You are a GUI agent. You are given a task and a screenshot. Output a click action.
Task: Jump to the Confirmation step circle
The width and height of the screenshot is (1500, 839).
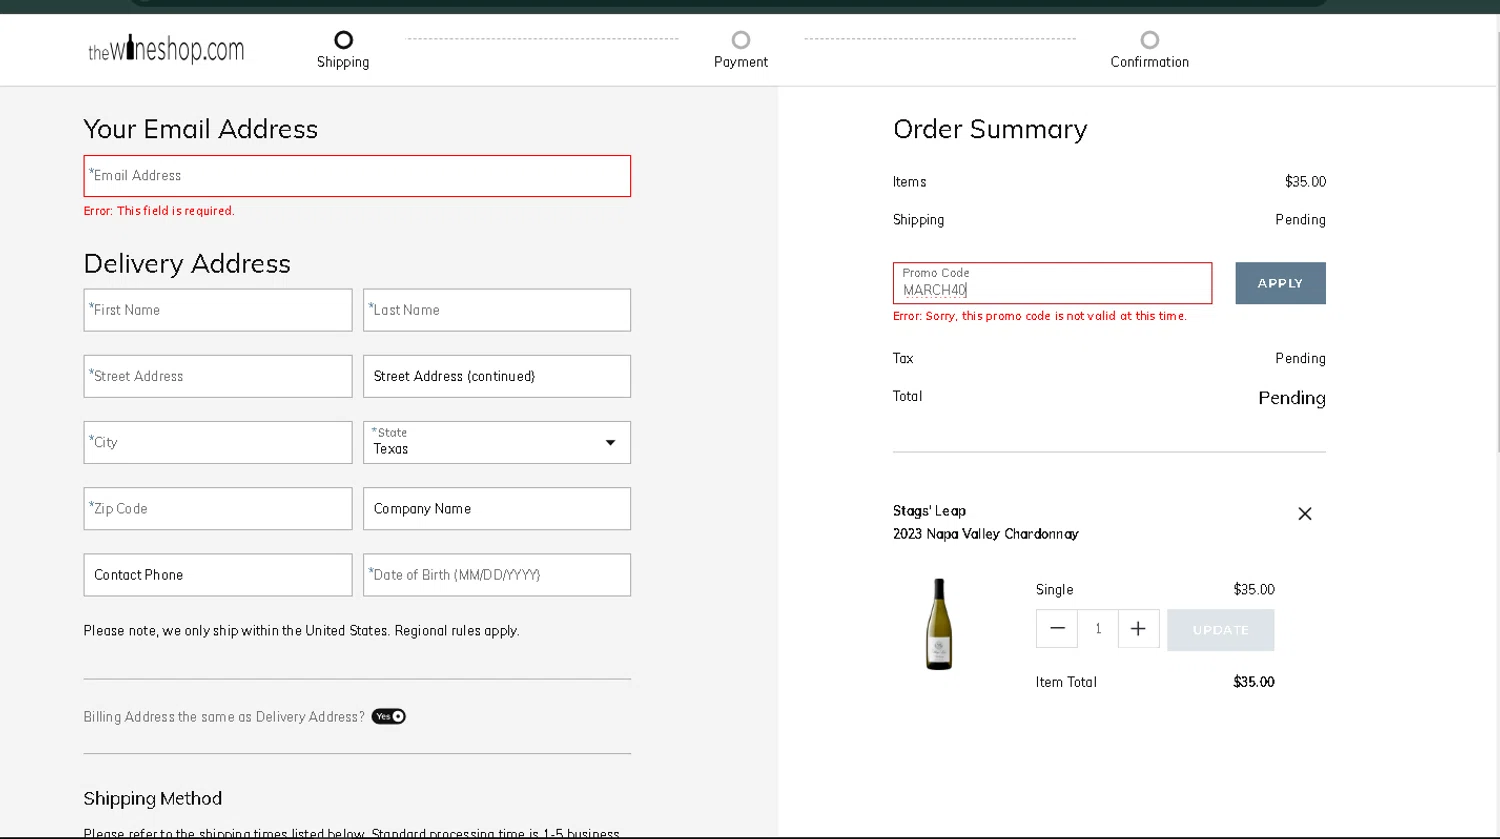click(x=1150, y=40)
